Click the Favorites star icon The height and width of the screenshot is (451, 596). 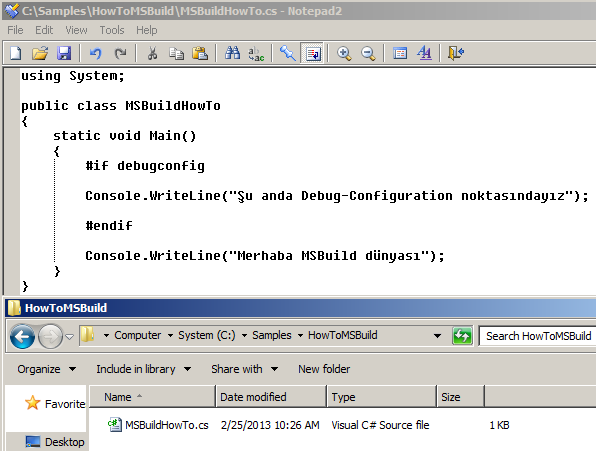(33, 403)
